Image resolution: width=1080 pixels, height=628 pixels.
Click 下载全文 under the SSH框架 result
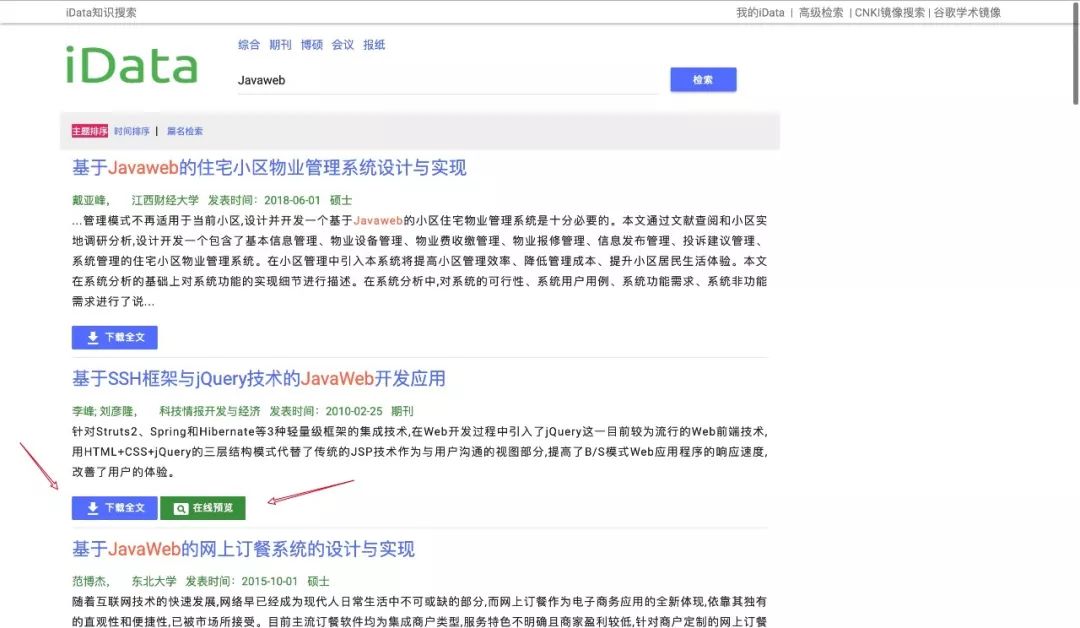tap(114, 508)
